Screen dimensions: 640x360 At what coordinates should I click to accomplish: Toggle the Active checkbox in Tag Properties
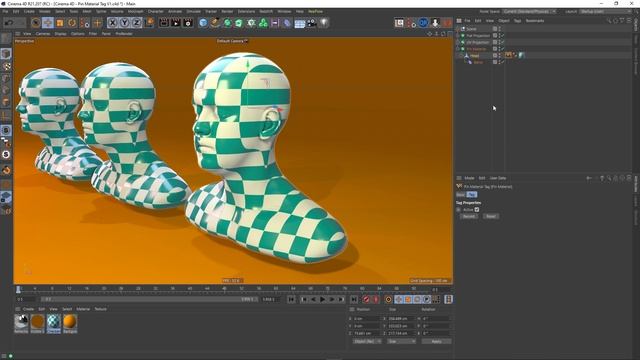[476, 210]
